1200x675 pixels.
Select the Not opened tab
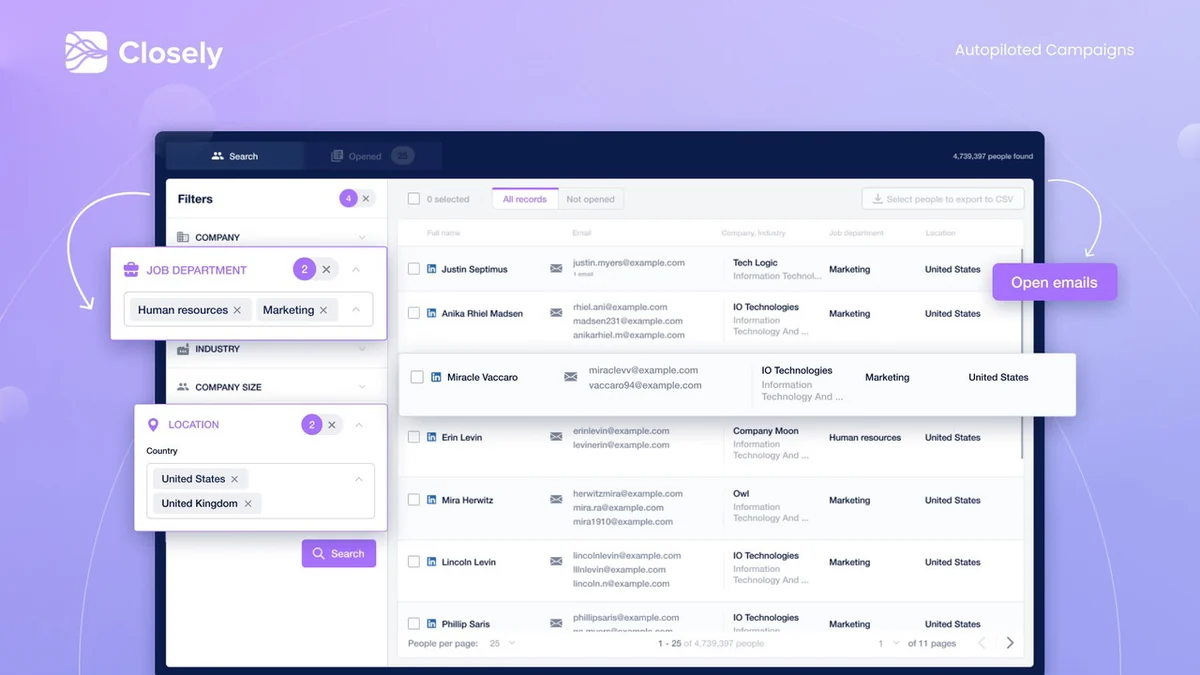(590, 199)
